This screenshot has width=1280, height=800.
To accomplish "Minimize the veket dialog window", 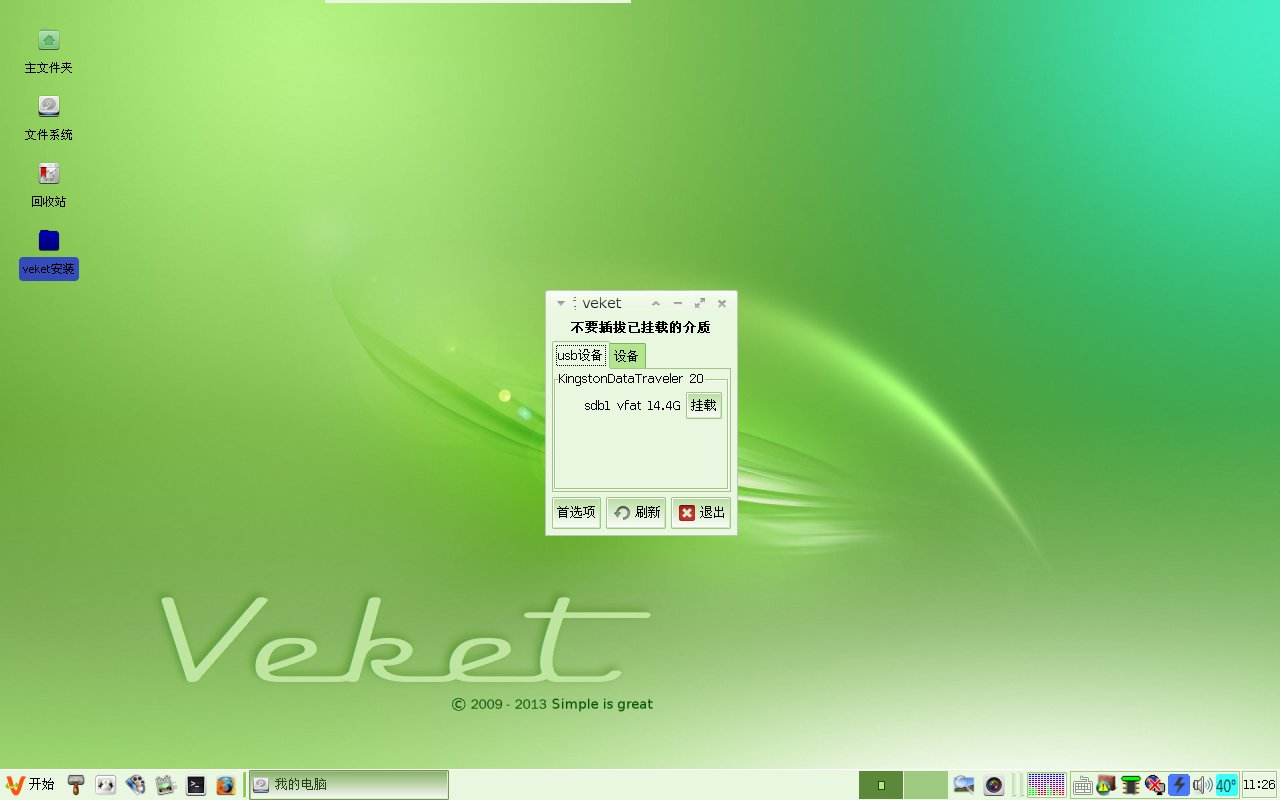I will [x=678, y=303].
